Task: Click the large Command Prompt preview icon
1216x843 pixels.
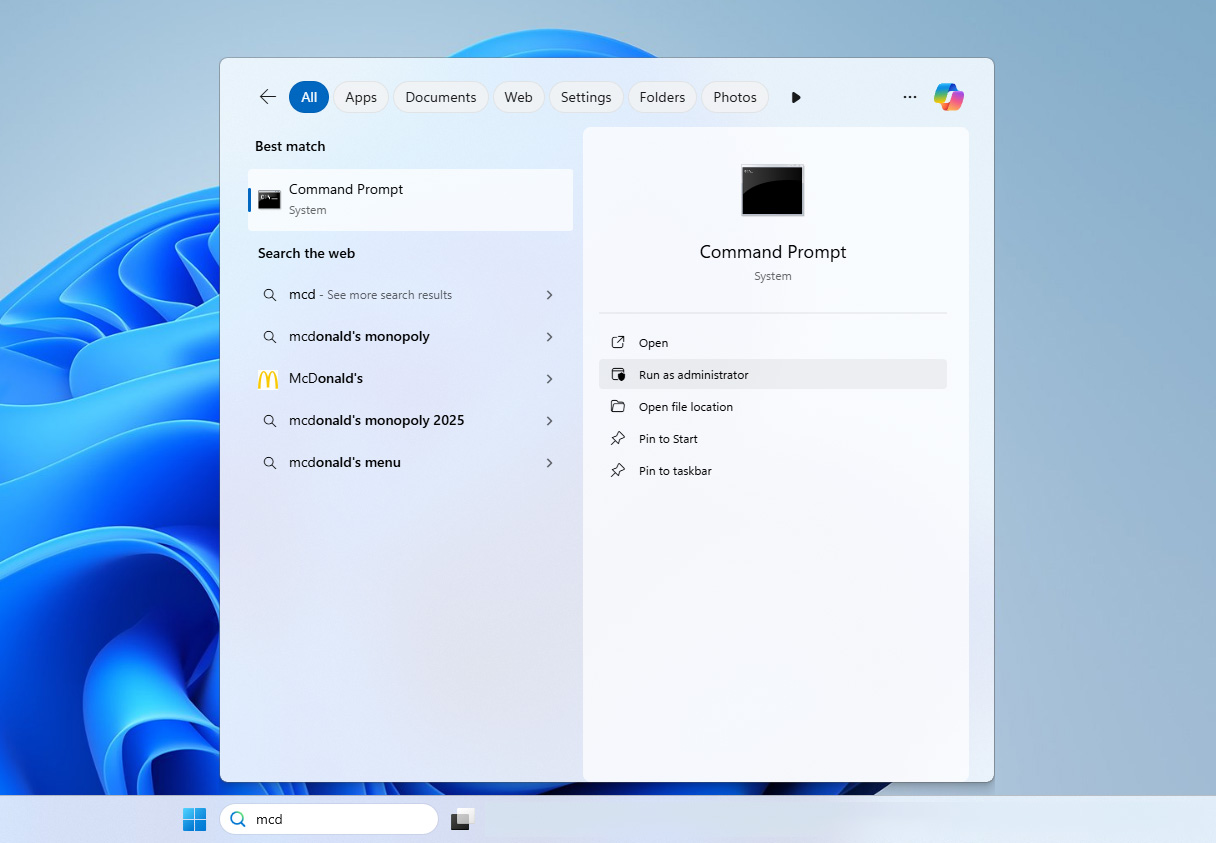Action: [x=772, y=190]
